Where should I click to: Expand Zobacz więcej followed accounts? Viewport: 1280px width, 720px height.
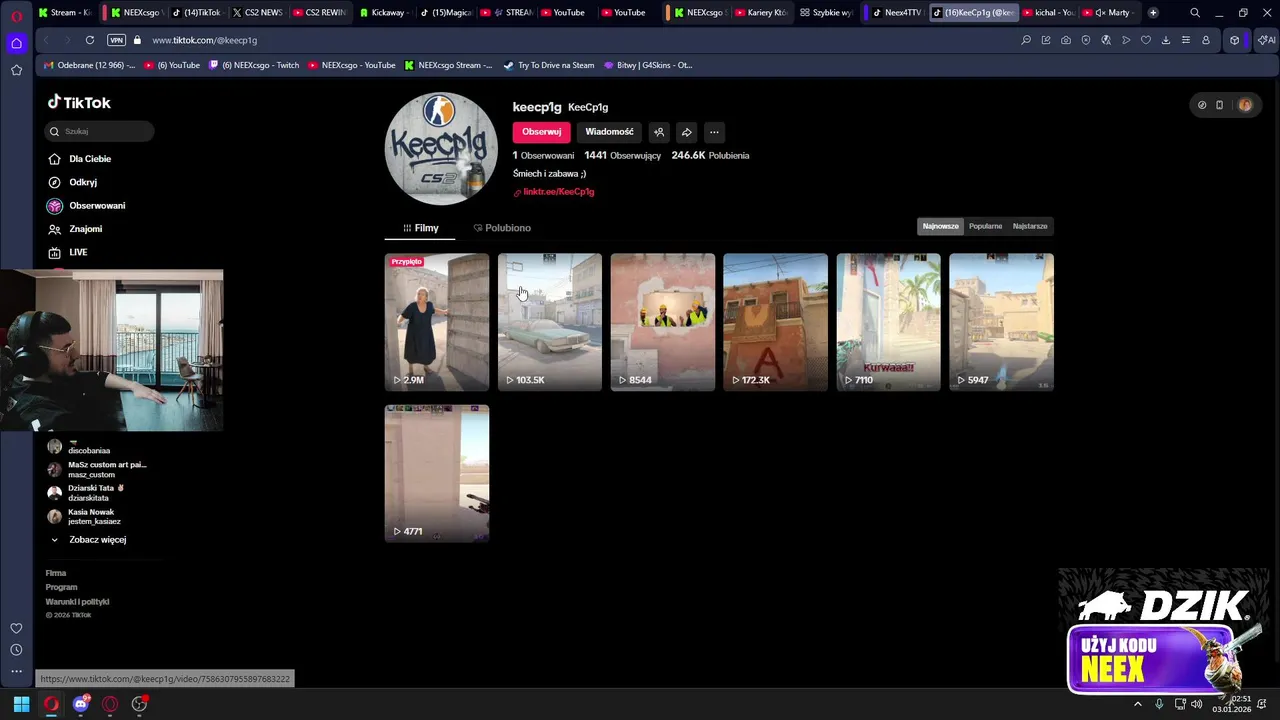coord(88,540)
